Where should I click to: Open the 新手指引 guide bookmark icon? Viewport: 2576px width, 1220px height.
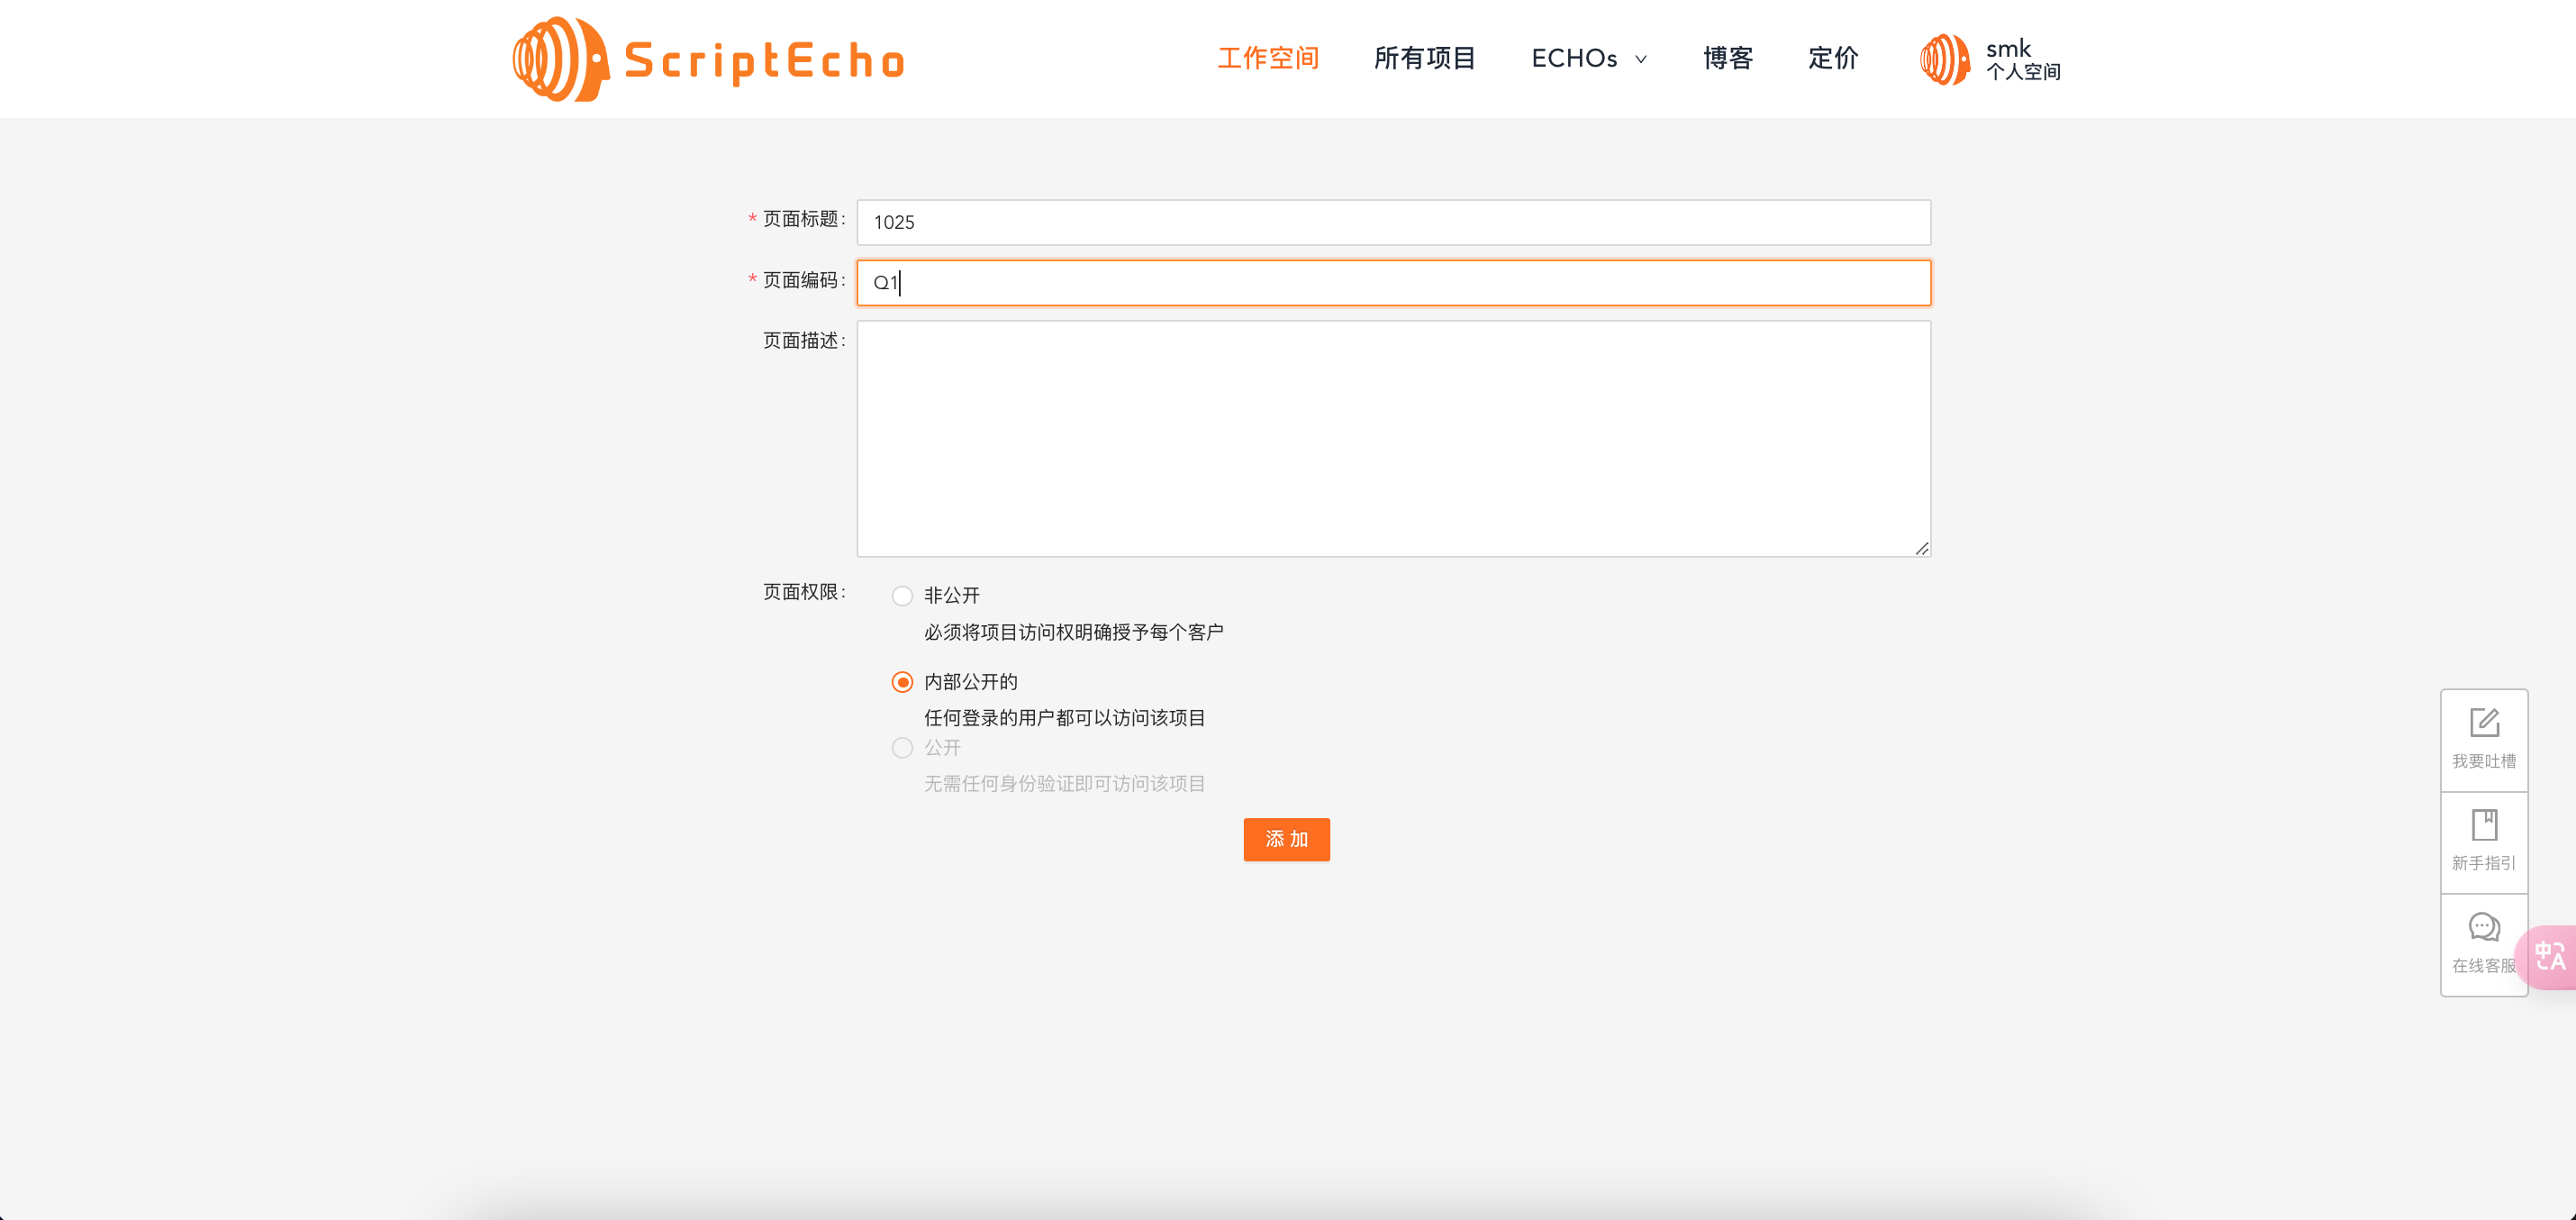2484,826
